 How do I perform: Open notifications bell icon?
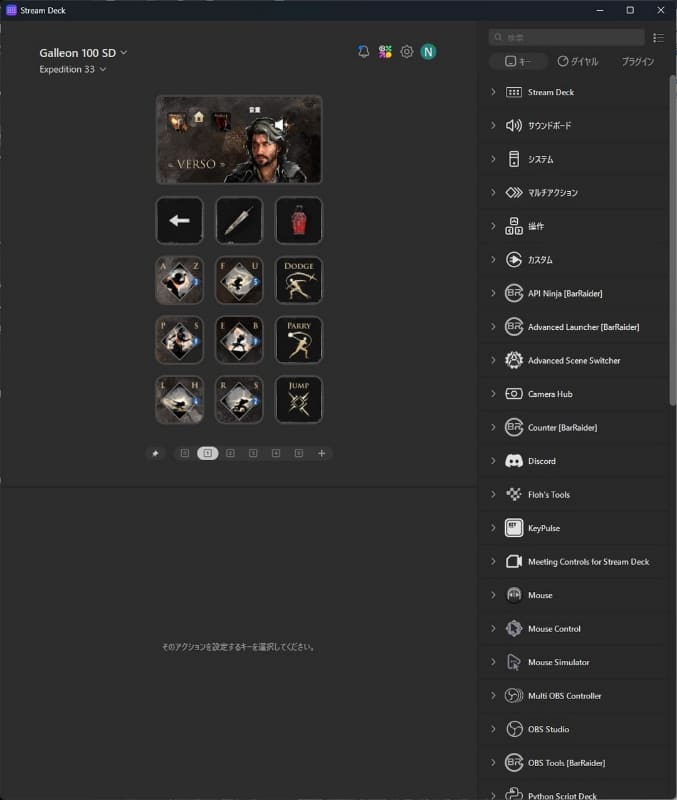pos(363,52)
